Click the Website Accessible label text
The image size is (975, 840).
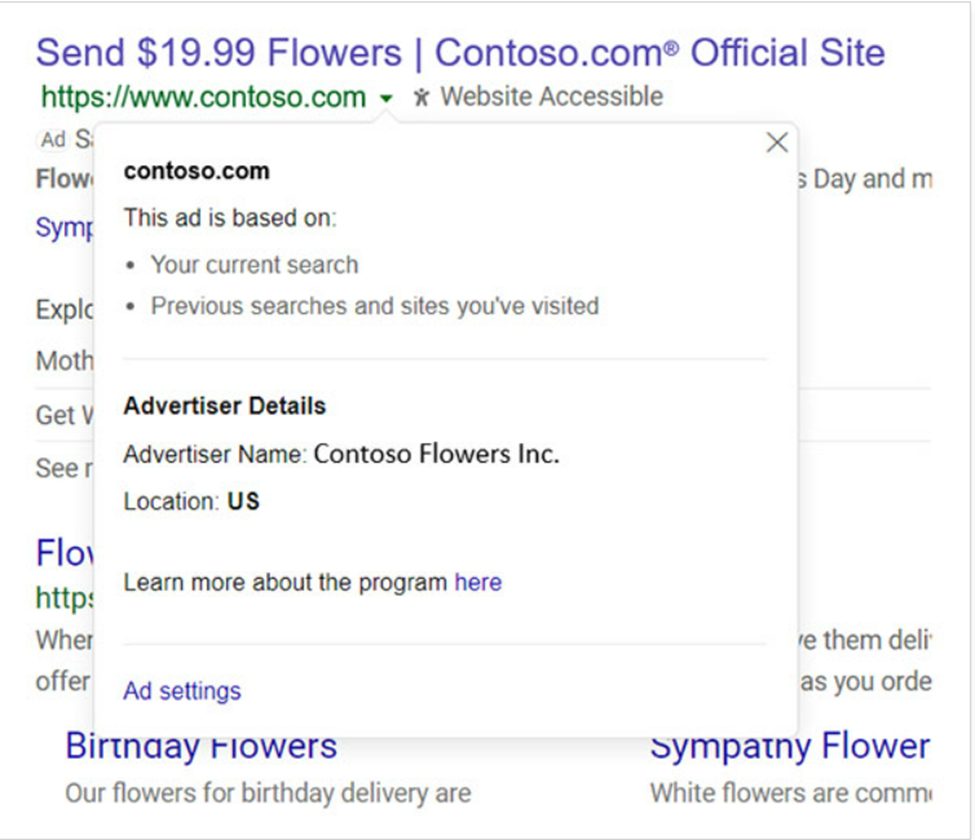(x=551, y=97)
